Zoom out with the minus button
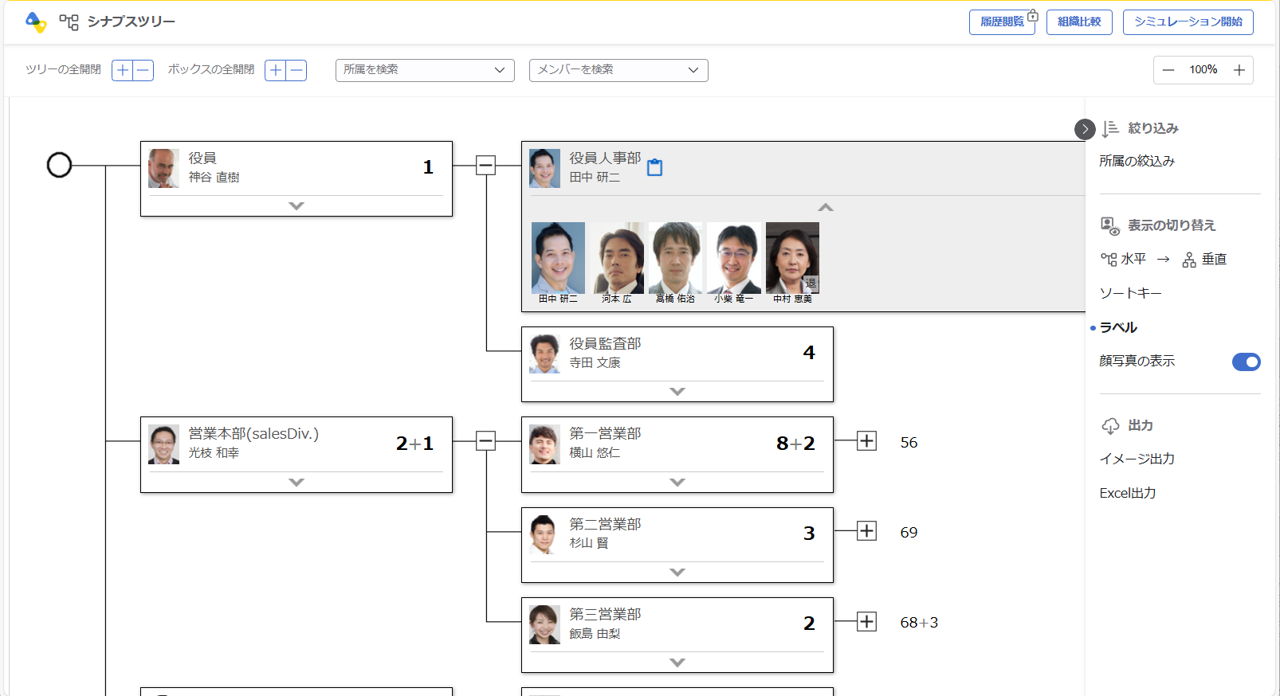 [1168, 70]
